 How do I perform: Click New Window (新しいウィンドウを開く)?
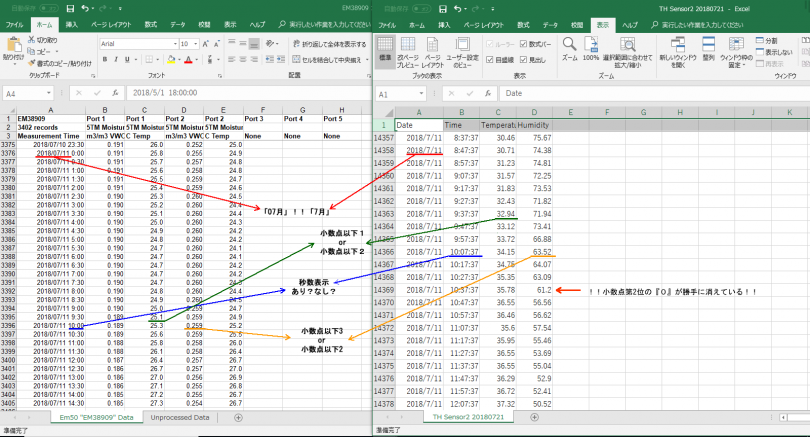678,52
